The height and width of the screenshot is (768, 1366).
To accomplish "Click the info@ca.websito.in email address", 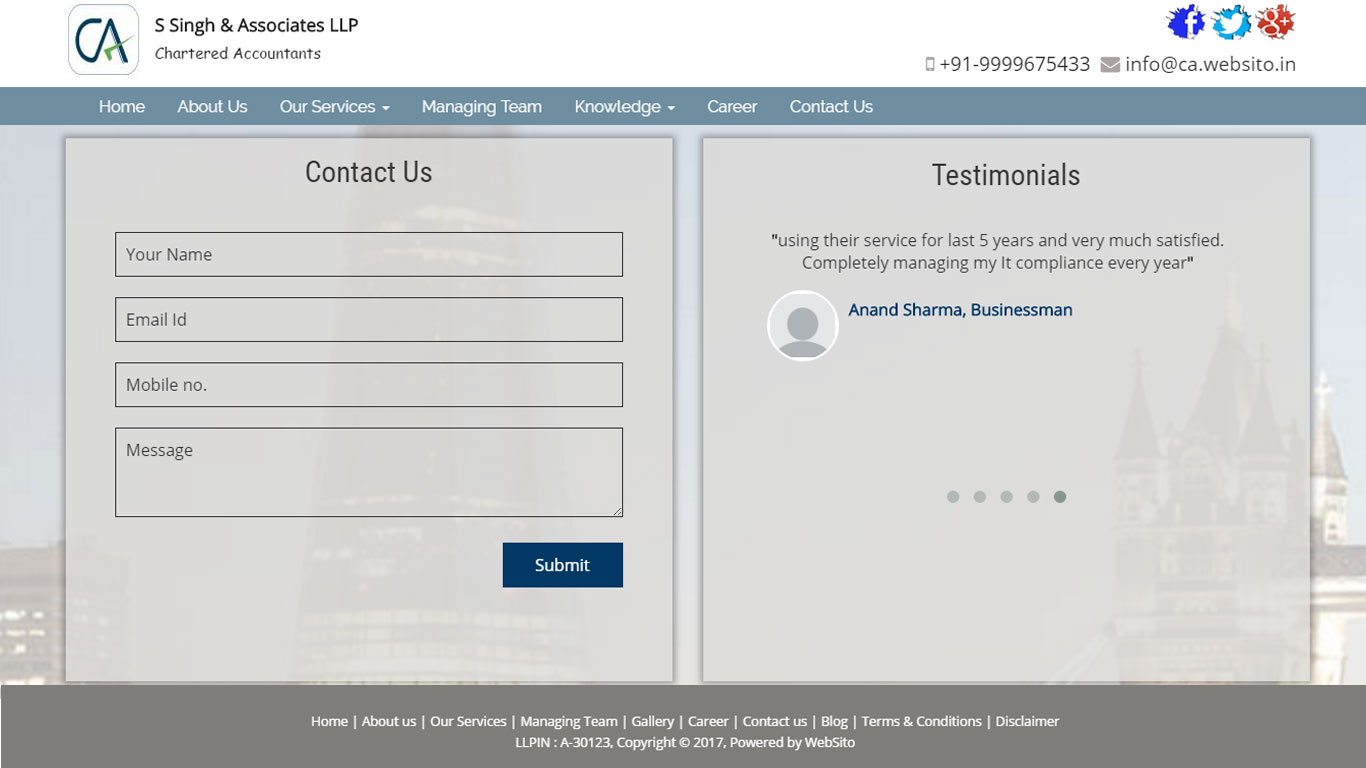I will tap(1210, 64).
